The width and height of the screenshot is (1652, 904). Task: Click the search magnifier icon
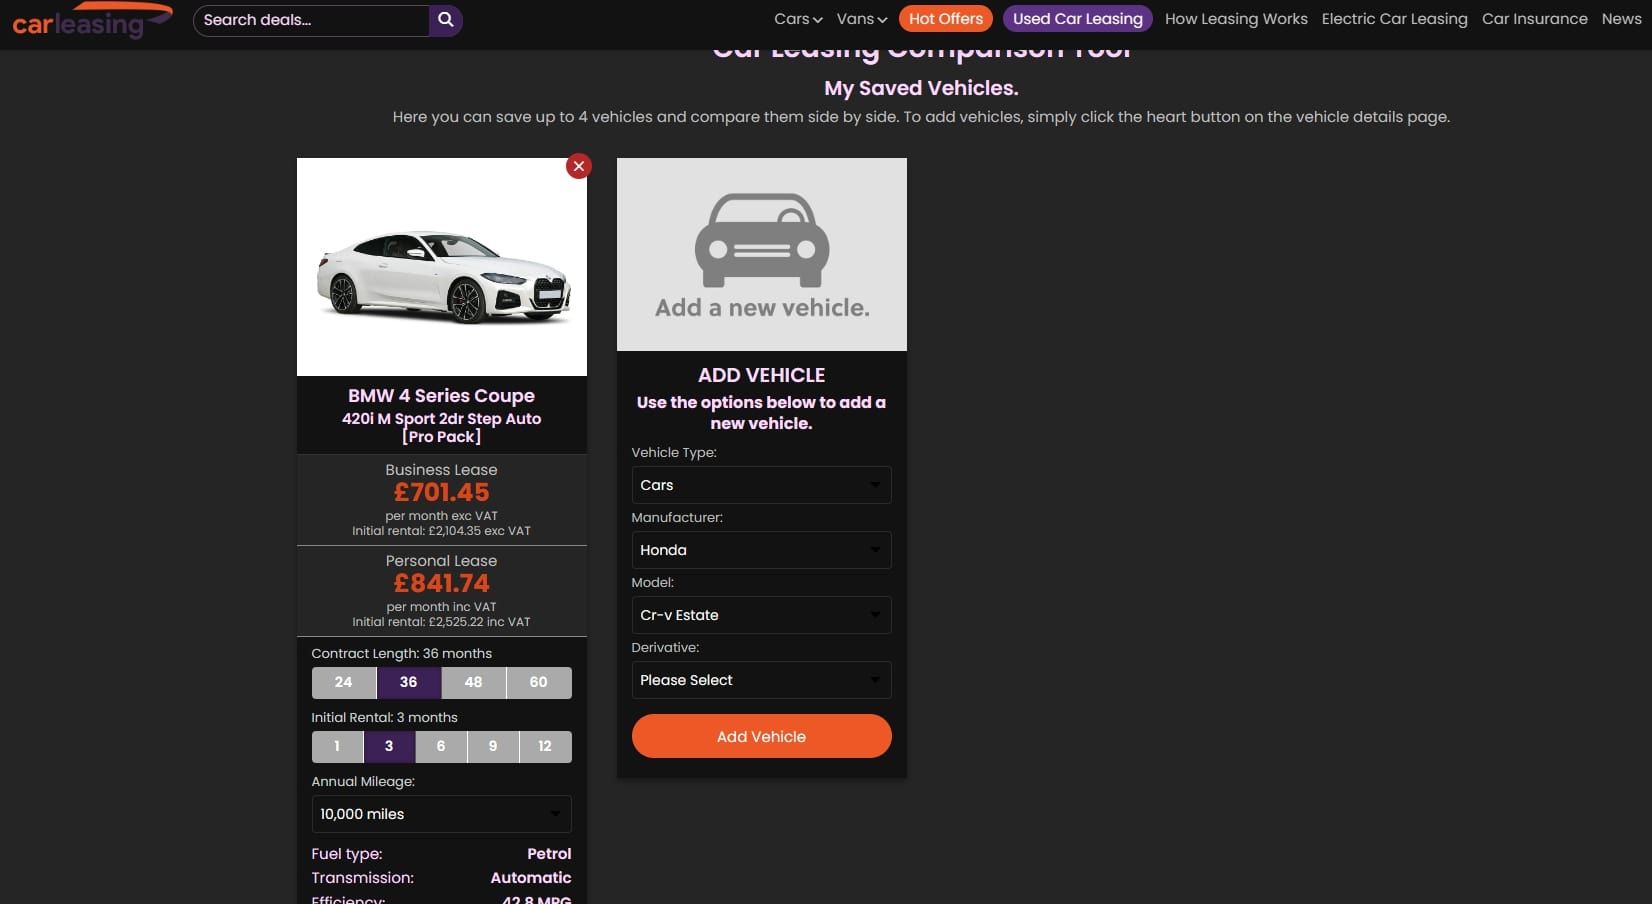[444, 19]
